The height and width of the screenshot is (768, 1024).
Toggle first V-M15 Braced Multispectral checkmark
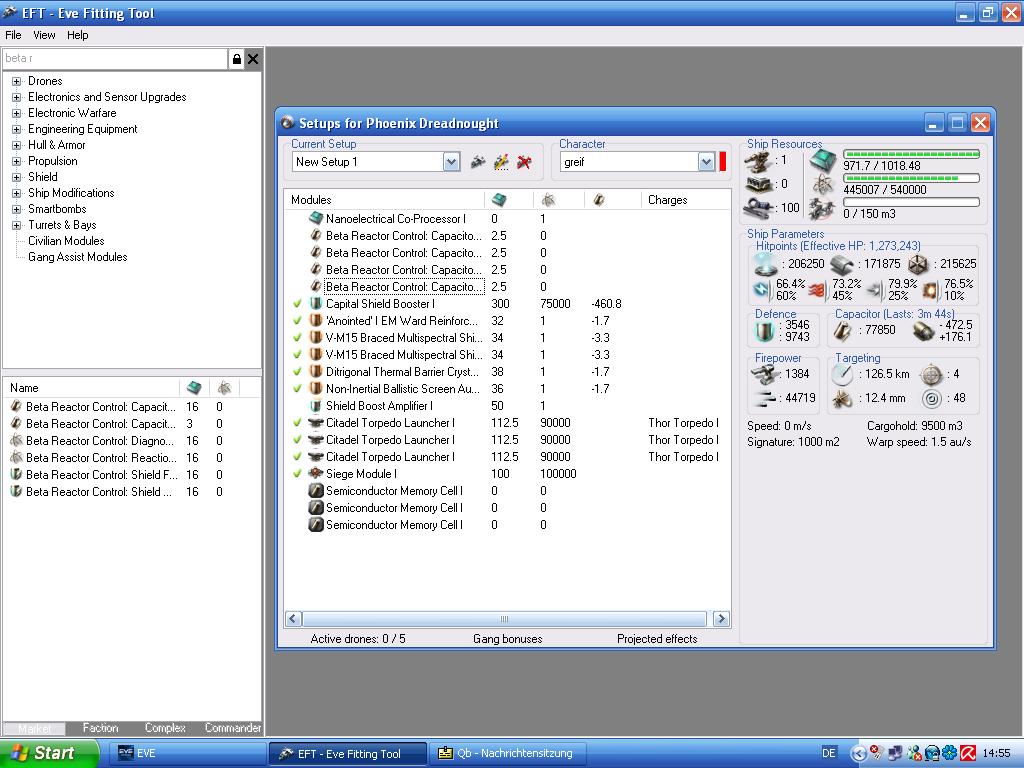[298, 338]
